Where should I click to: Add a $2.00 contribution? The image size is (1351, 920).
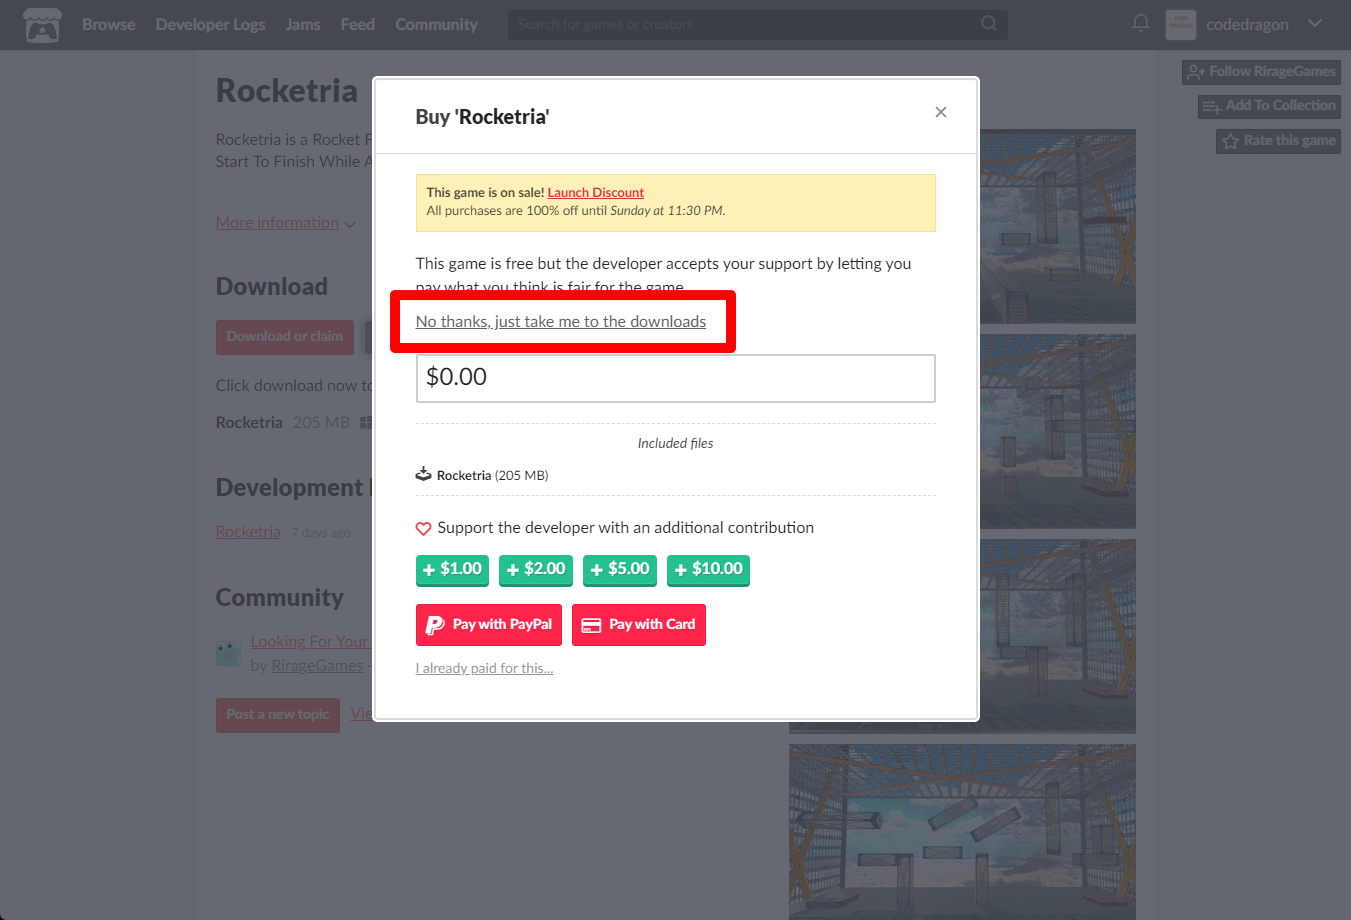[x=536, y=570]
